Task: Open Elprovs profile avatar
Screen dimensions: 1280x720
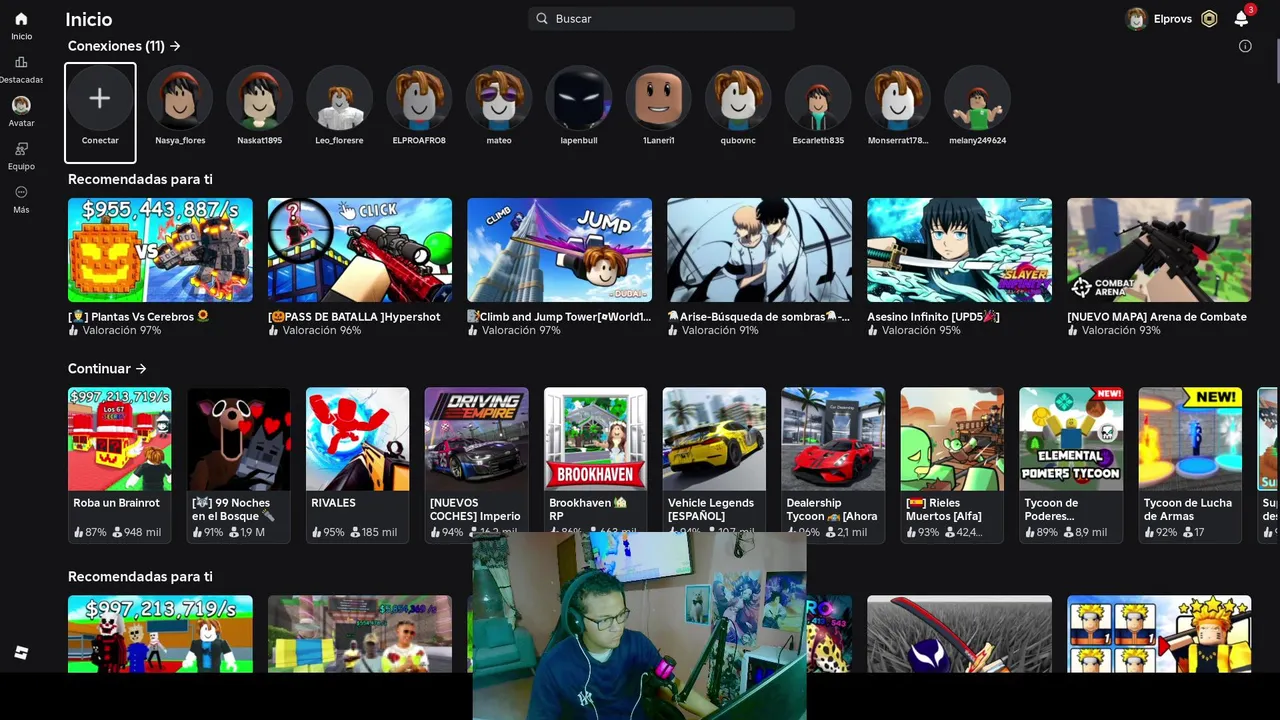Action: 1136,19
